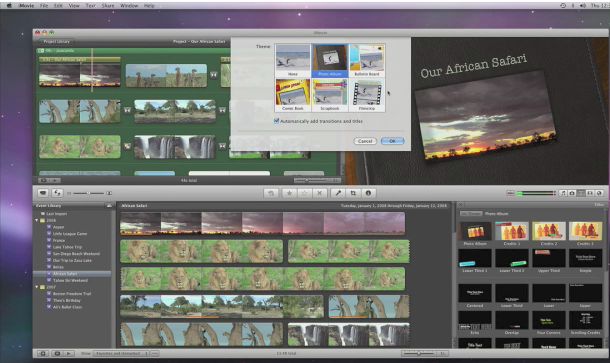Swap events and projects panes
Viewport: 610px width, 363px height.
click(57, 193)
